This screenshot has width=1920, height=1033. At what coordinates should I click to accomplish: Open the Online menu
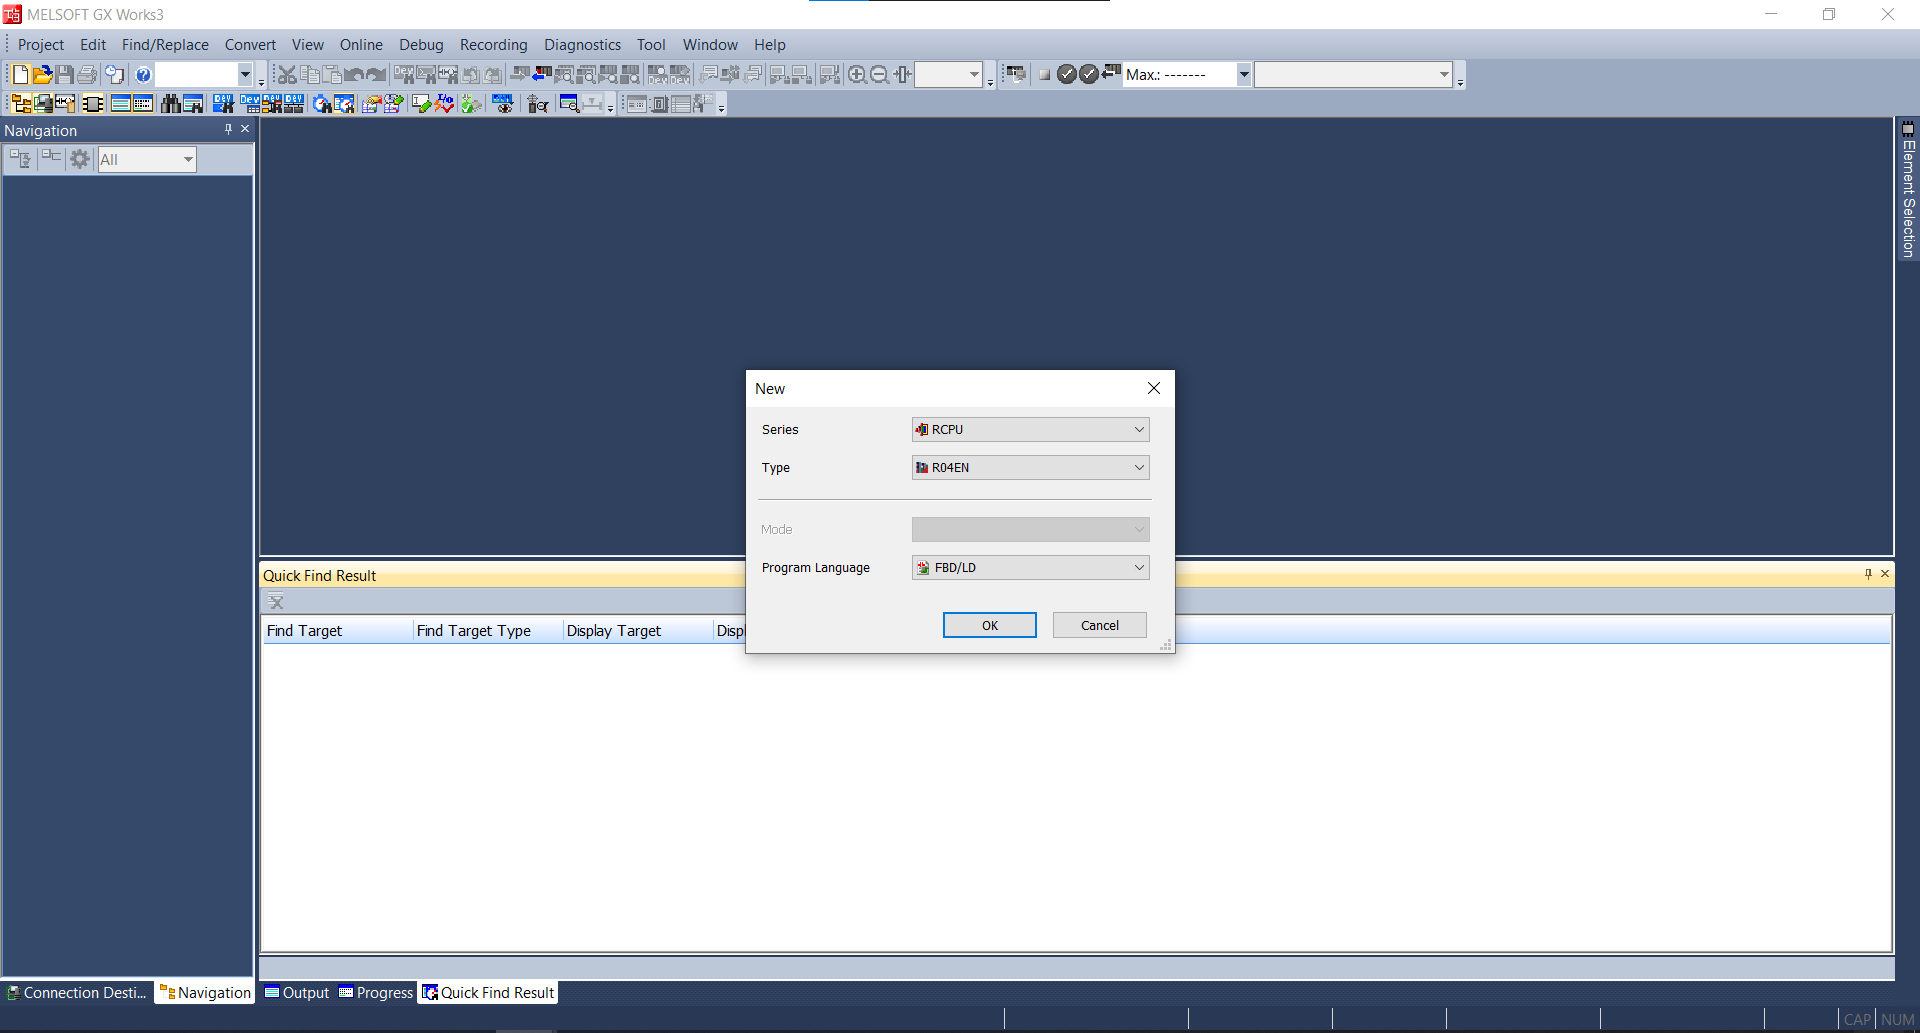coord(361,45)
